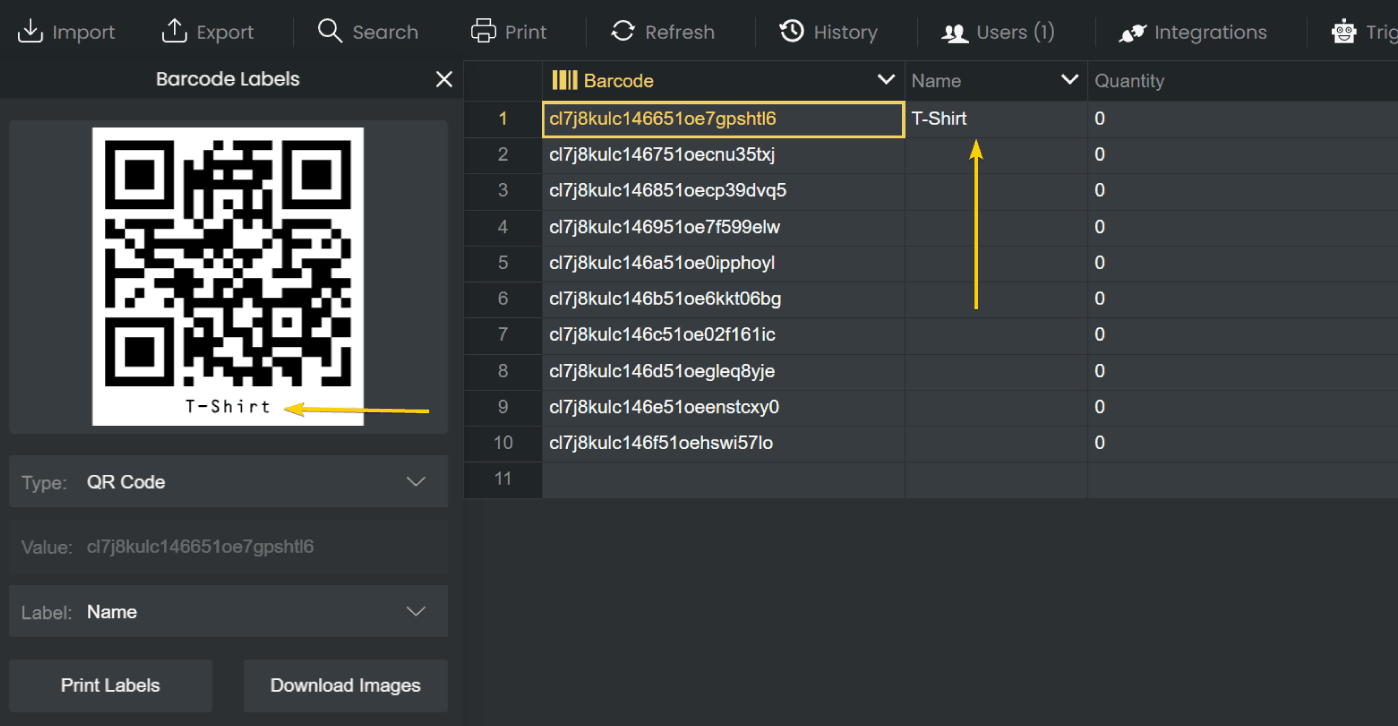Open Integrations from the toolbar
1398x726 pixels.
point(1193,32)
